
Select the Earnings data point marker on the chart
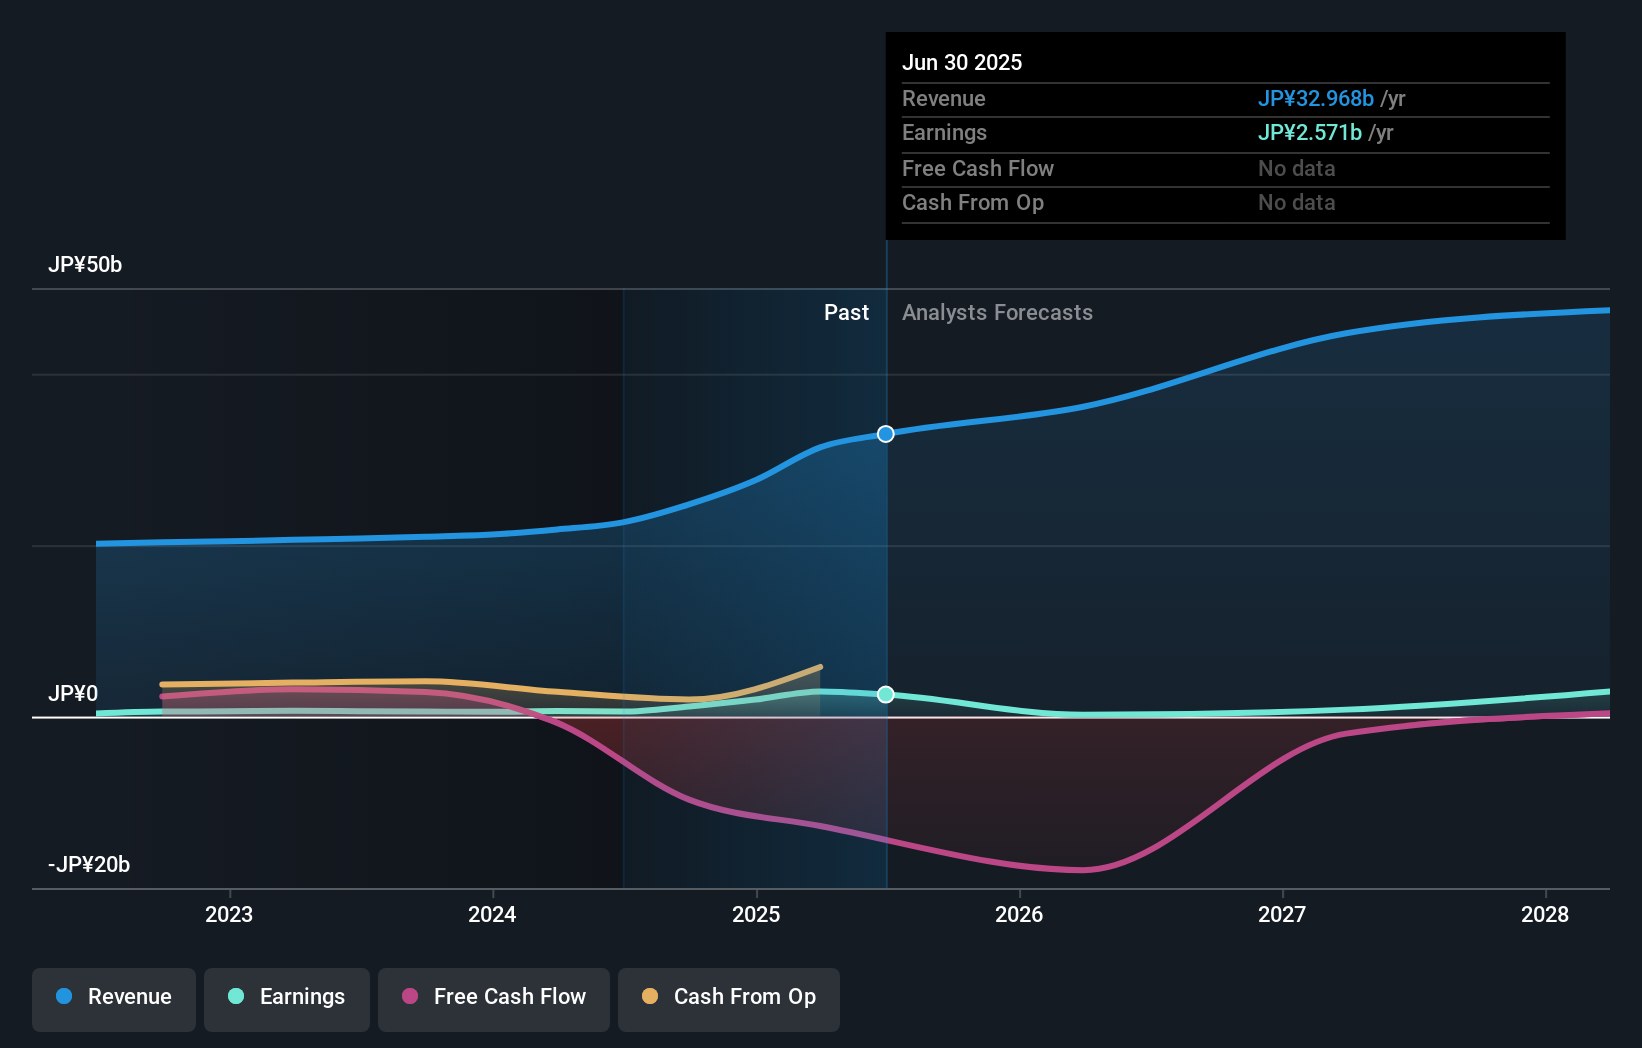(885, 694)
